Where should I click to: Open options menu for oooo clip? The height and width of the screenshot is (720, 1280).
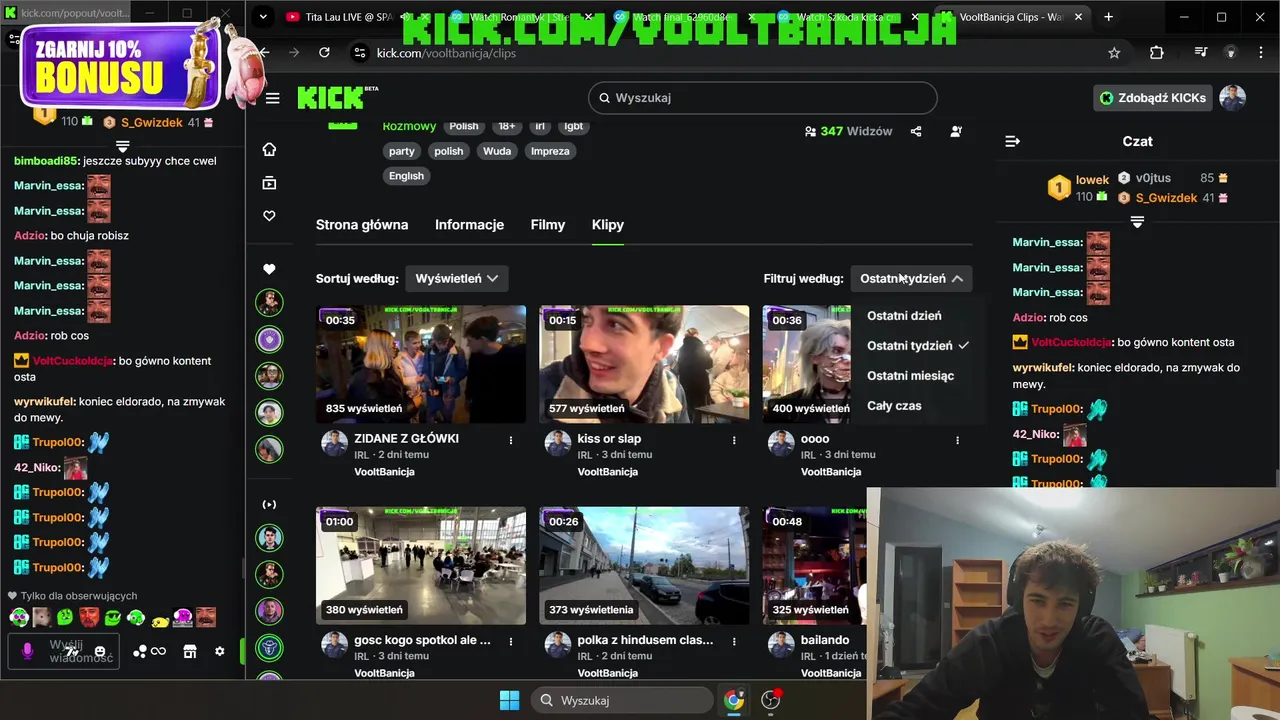[x=957, y=440]
